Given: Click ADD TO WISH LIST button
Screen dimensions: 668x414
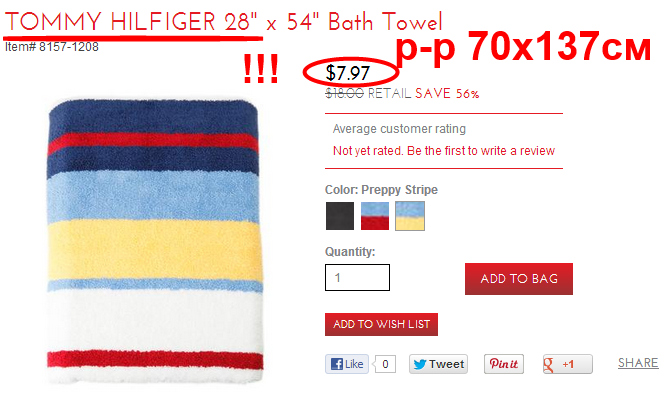Looking at the screenshot, I should tap(381, 324).
